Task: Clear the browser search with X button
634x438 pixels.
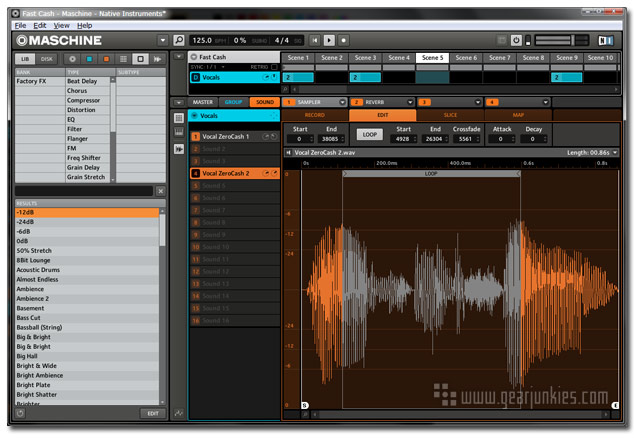Action: pos(161,191)
